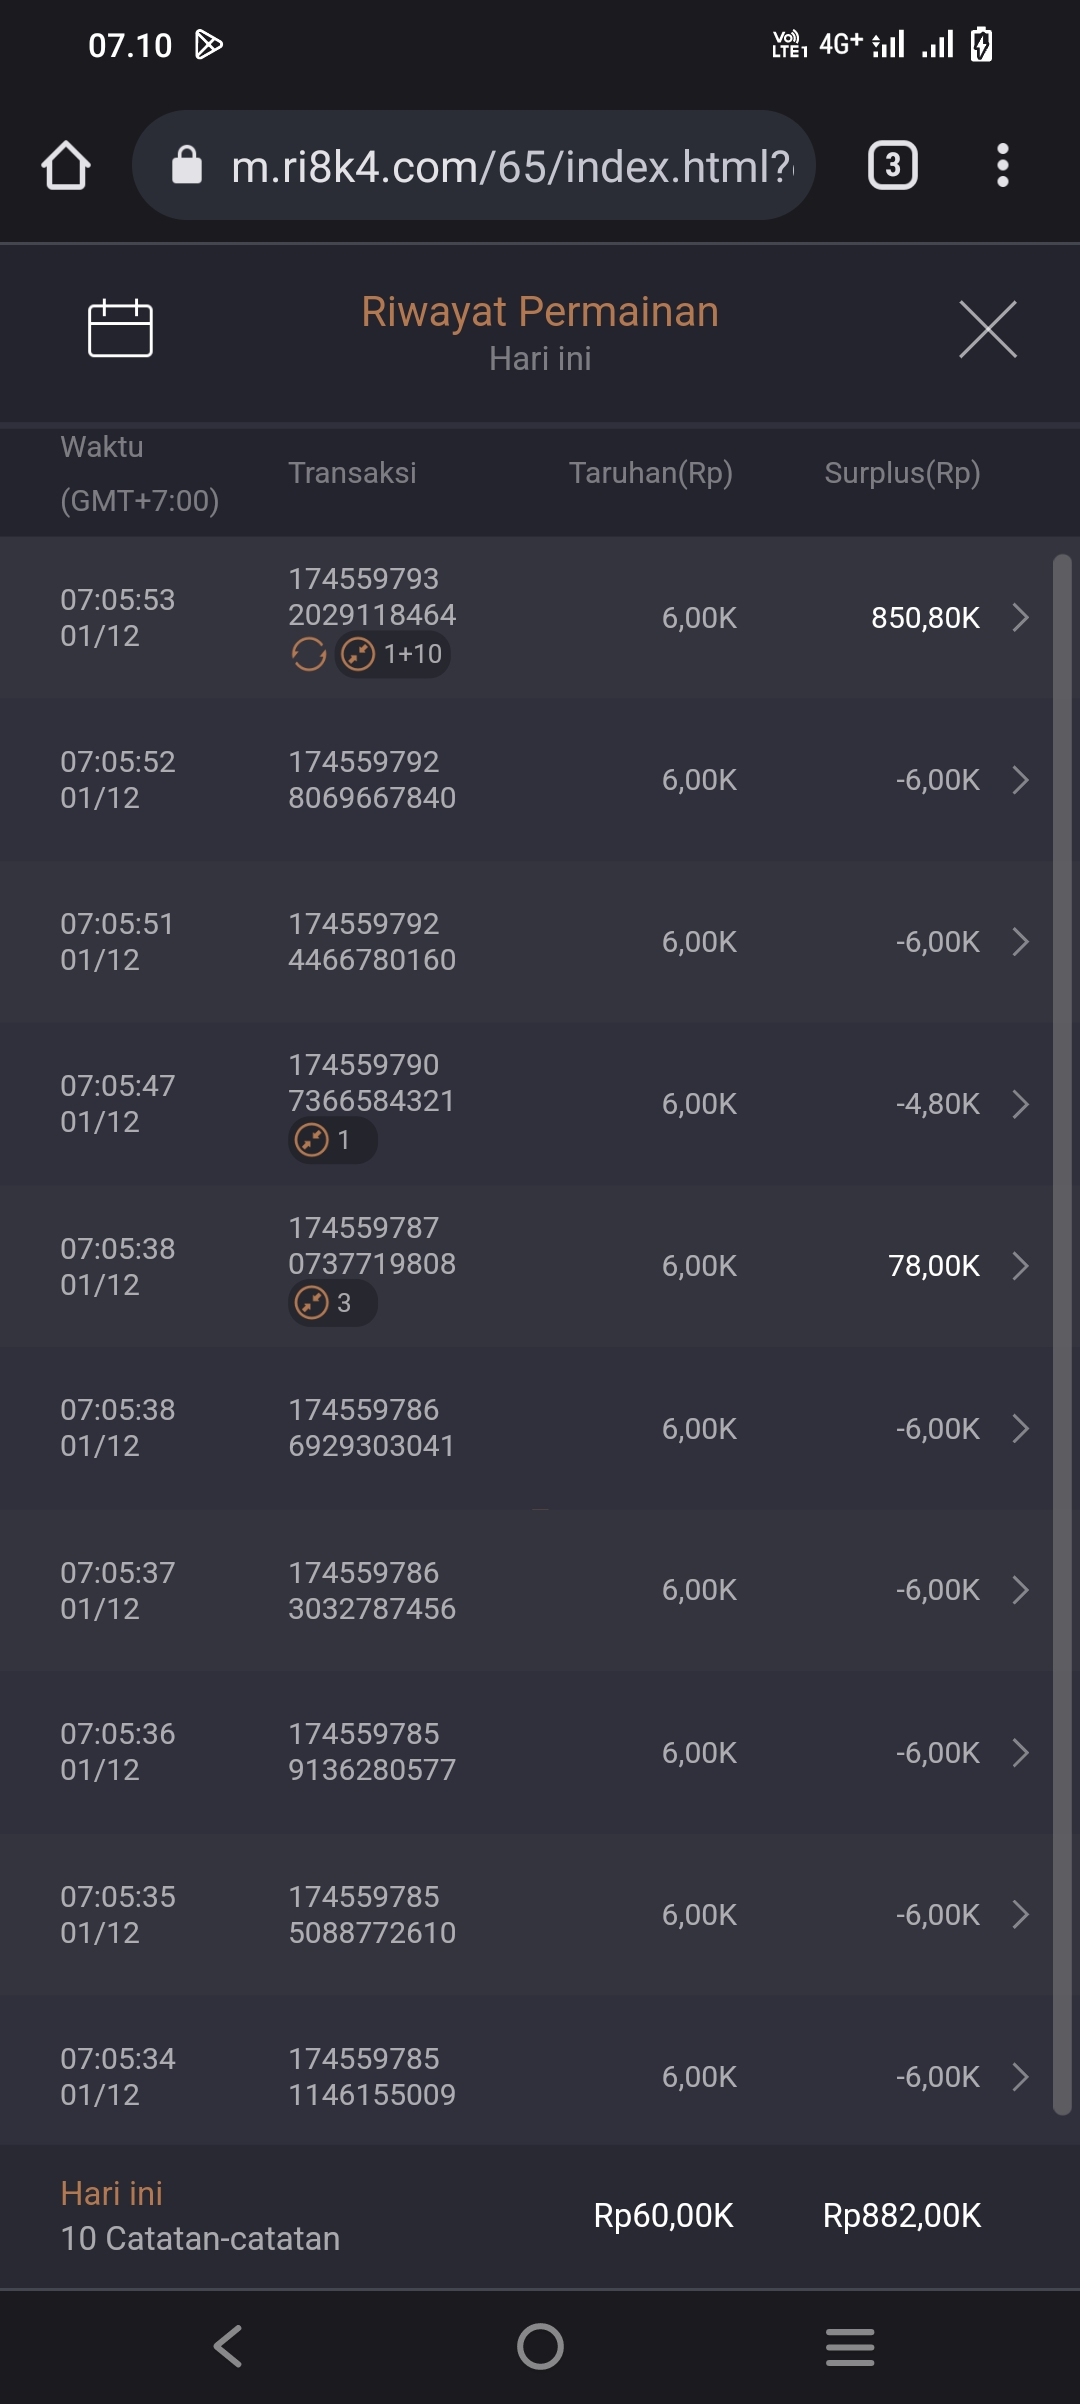
Task: Open details chevron for 07:05:52 transaction
Action: click(x=1020, y=780)
